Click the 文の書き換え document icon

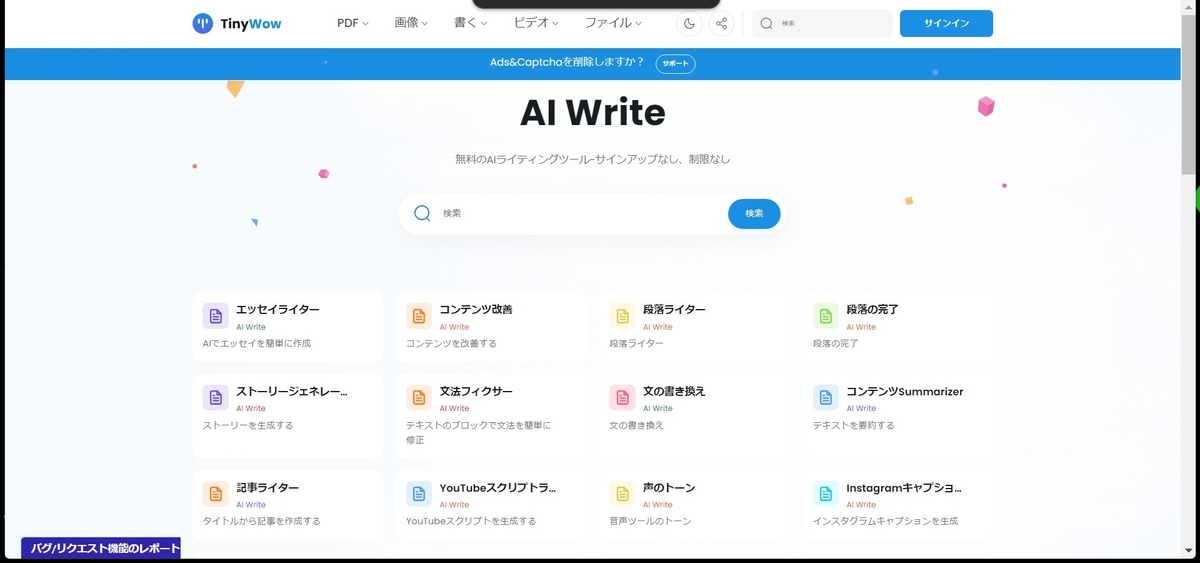point(622,397)
